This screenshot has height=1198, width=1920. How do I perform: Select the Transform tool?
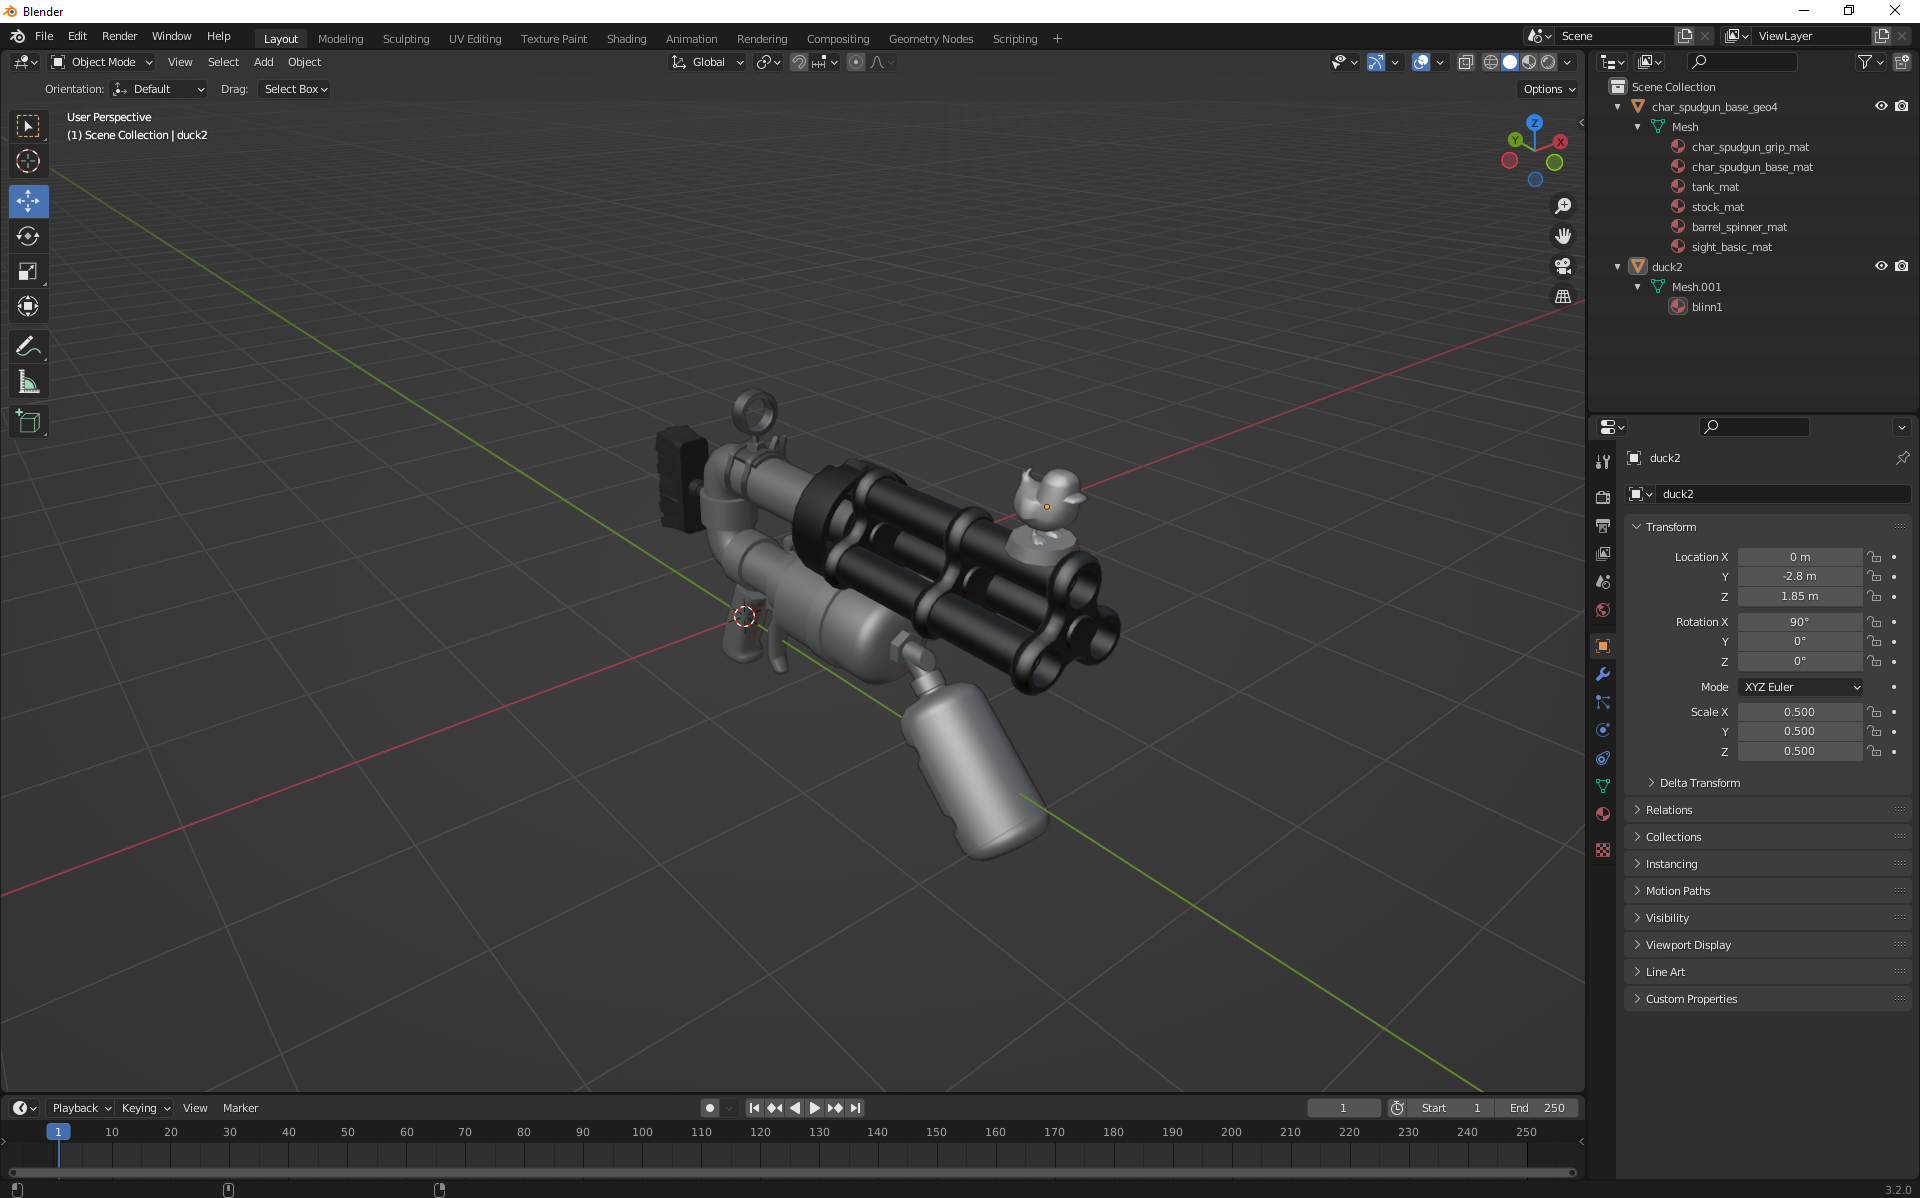click(x=28, y=306)
